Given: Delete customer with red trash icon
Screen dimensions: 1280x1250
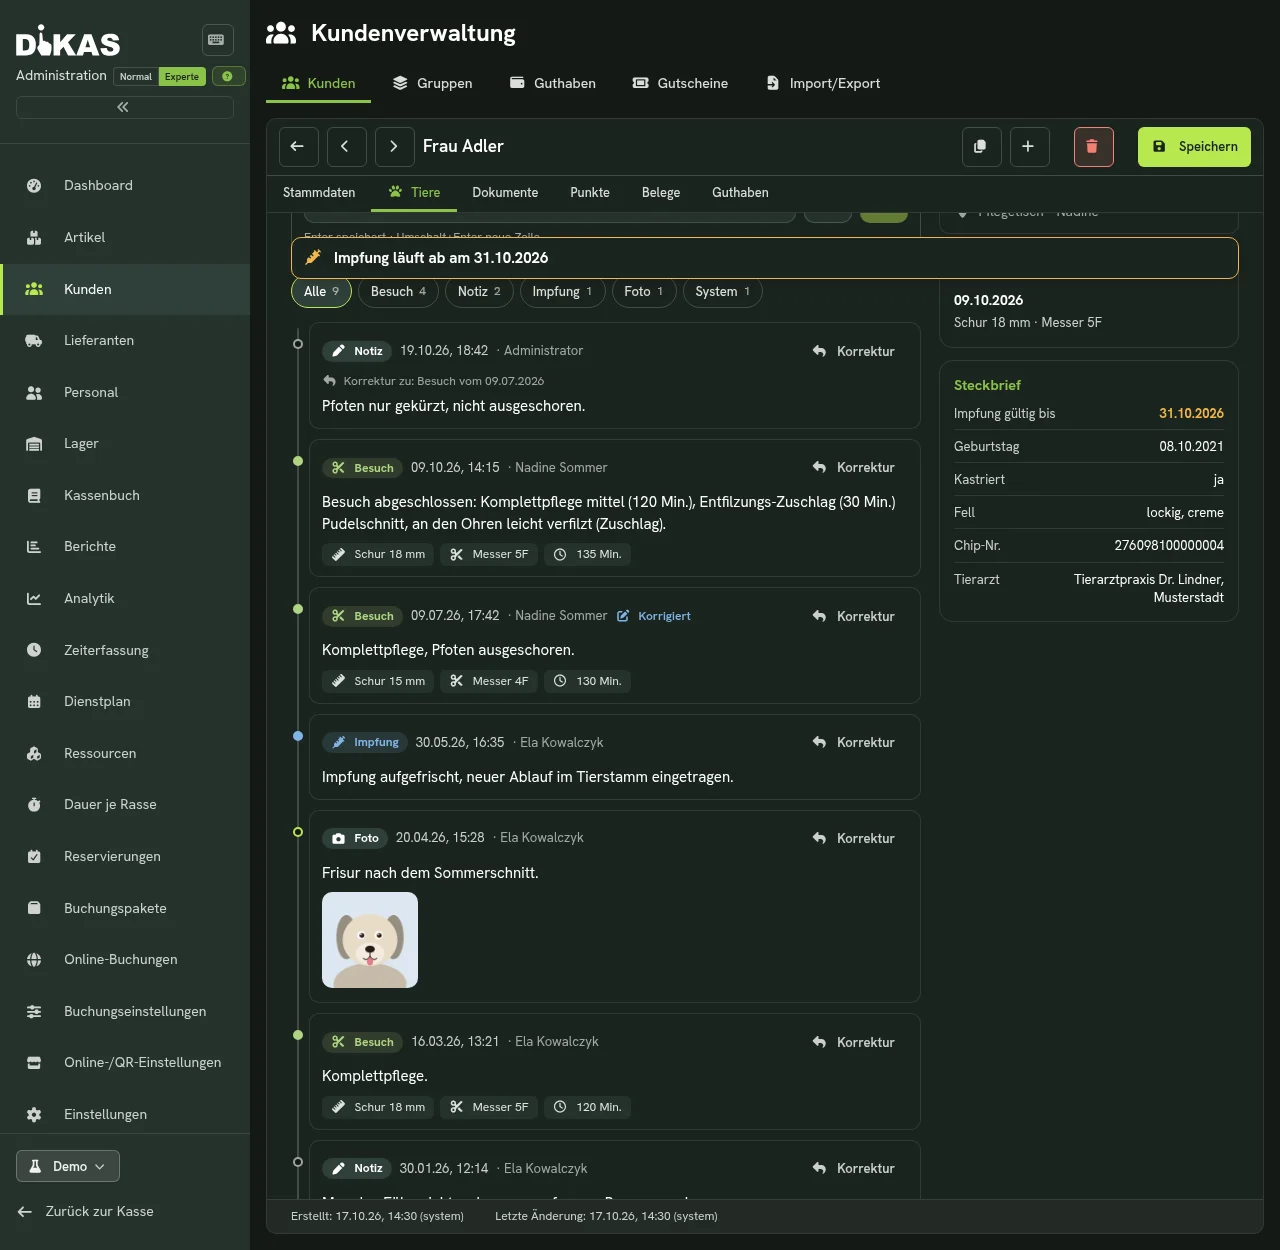Looking at the screenshot, I should (x=1093, y=146).
